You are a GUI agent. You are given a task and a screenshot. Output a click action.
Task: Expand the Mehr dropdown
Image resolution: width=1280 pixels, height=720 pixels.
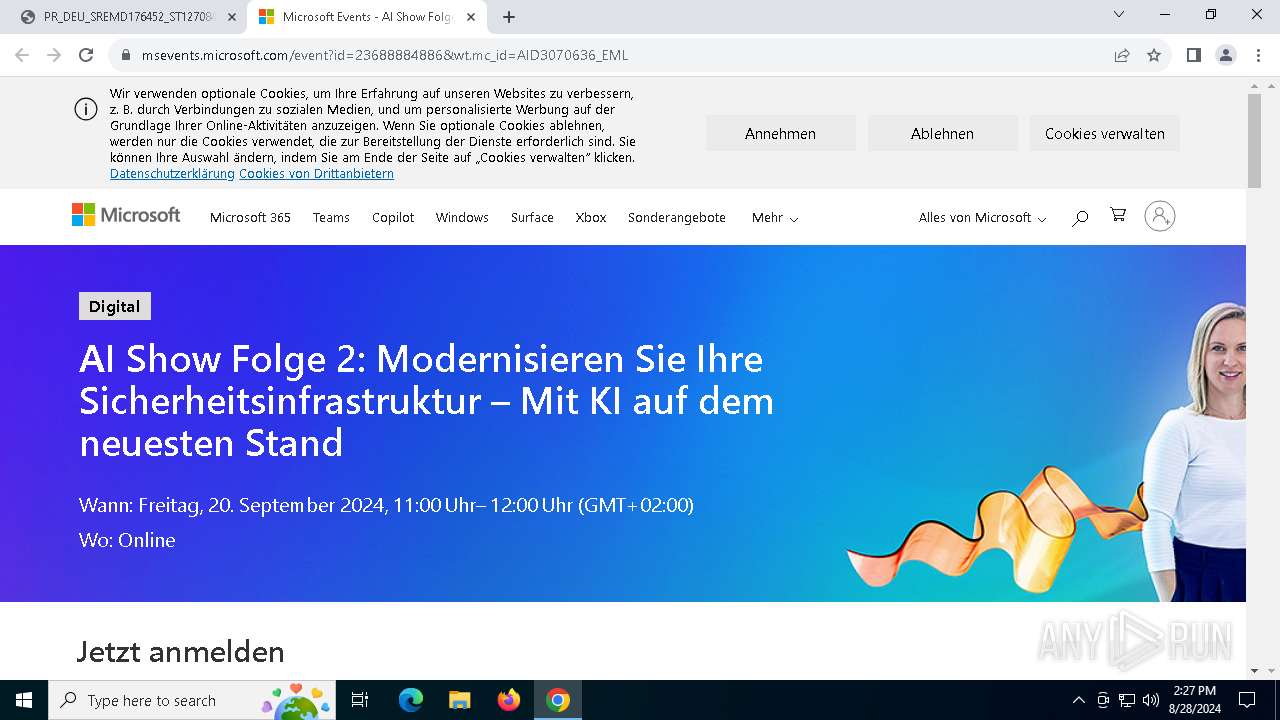pos(775,217)
